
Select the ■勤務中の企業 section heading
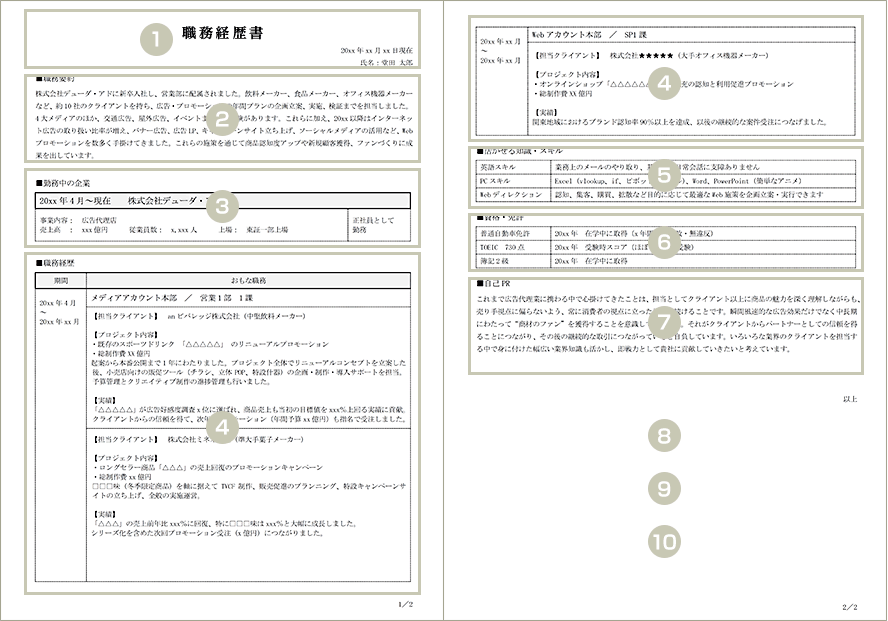point(63,183)
